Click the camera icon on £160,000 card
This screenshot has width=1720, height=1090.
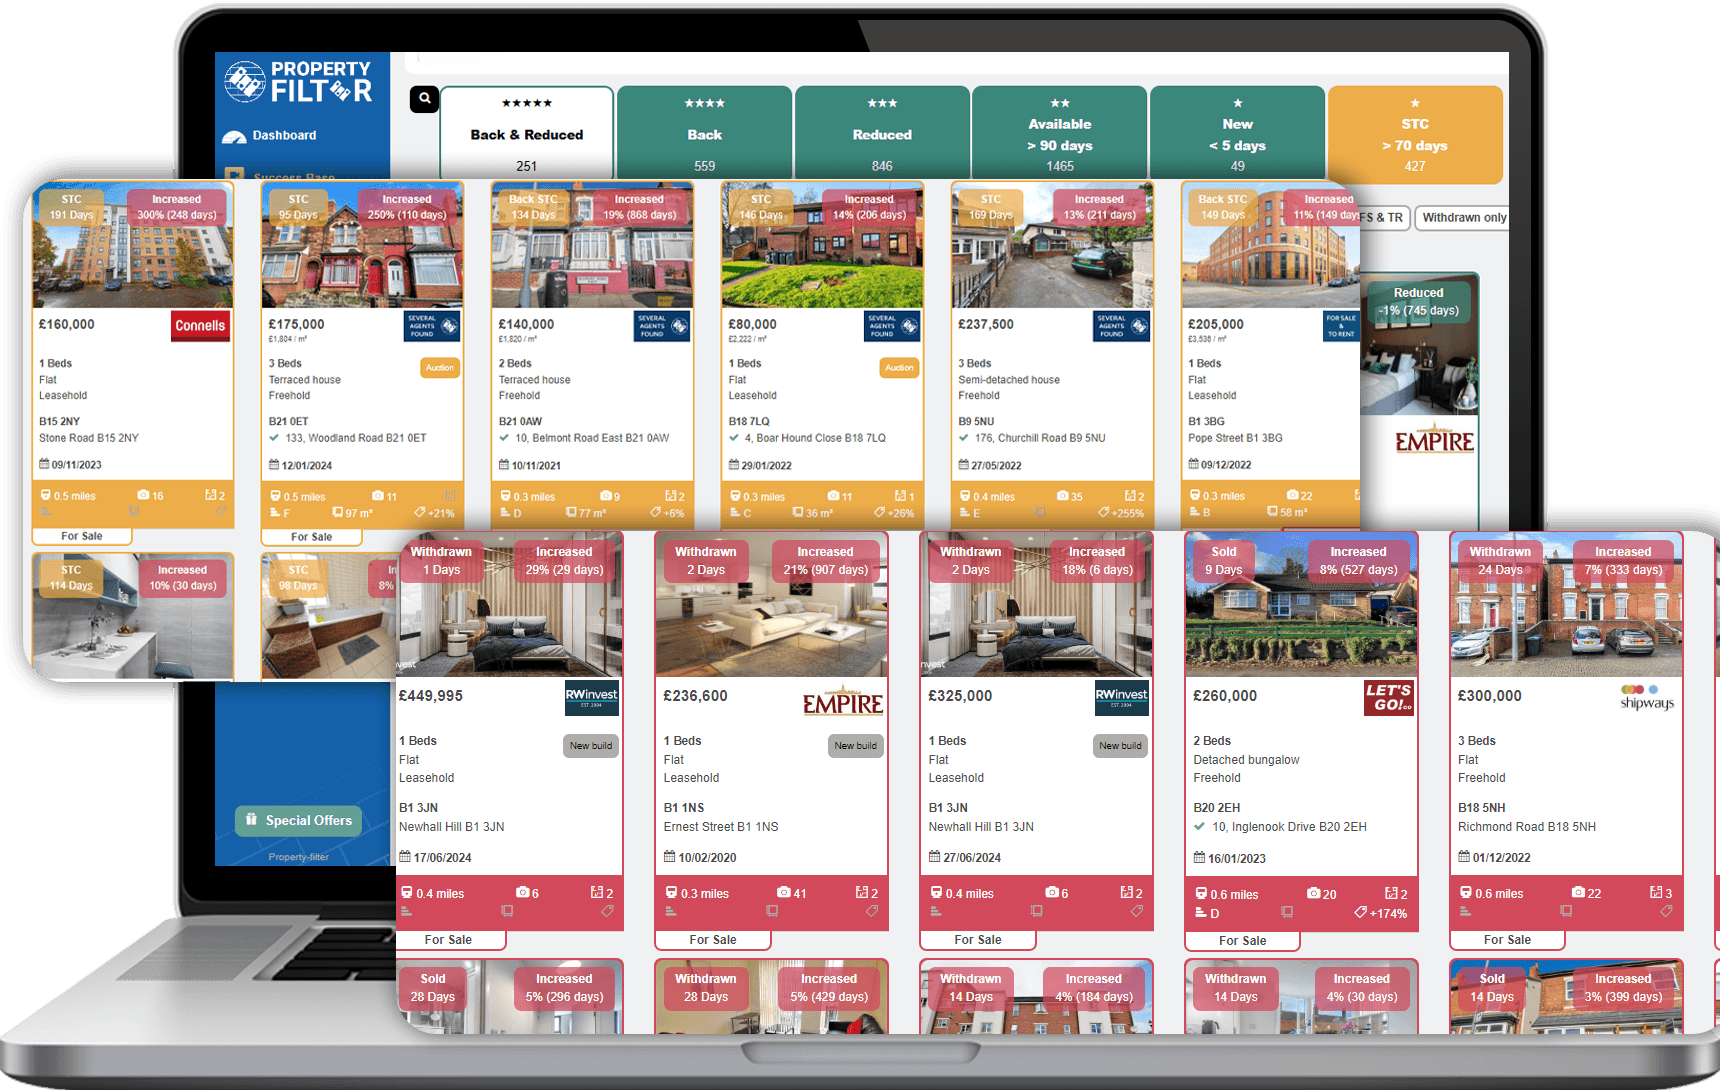point(143,496)
